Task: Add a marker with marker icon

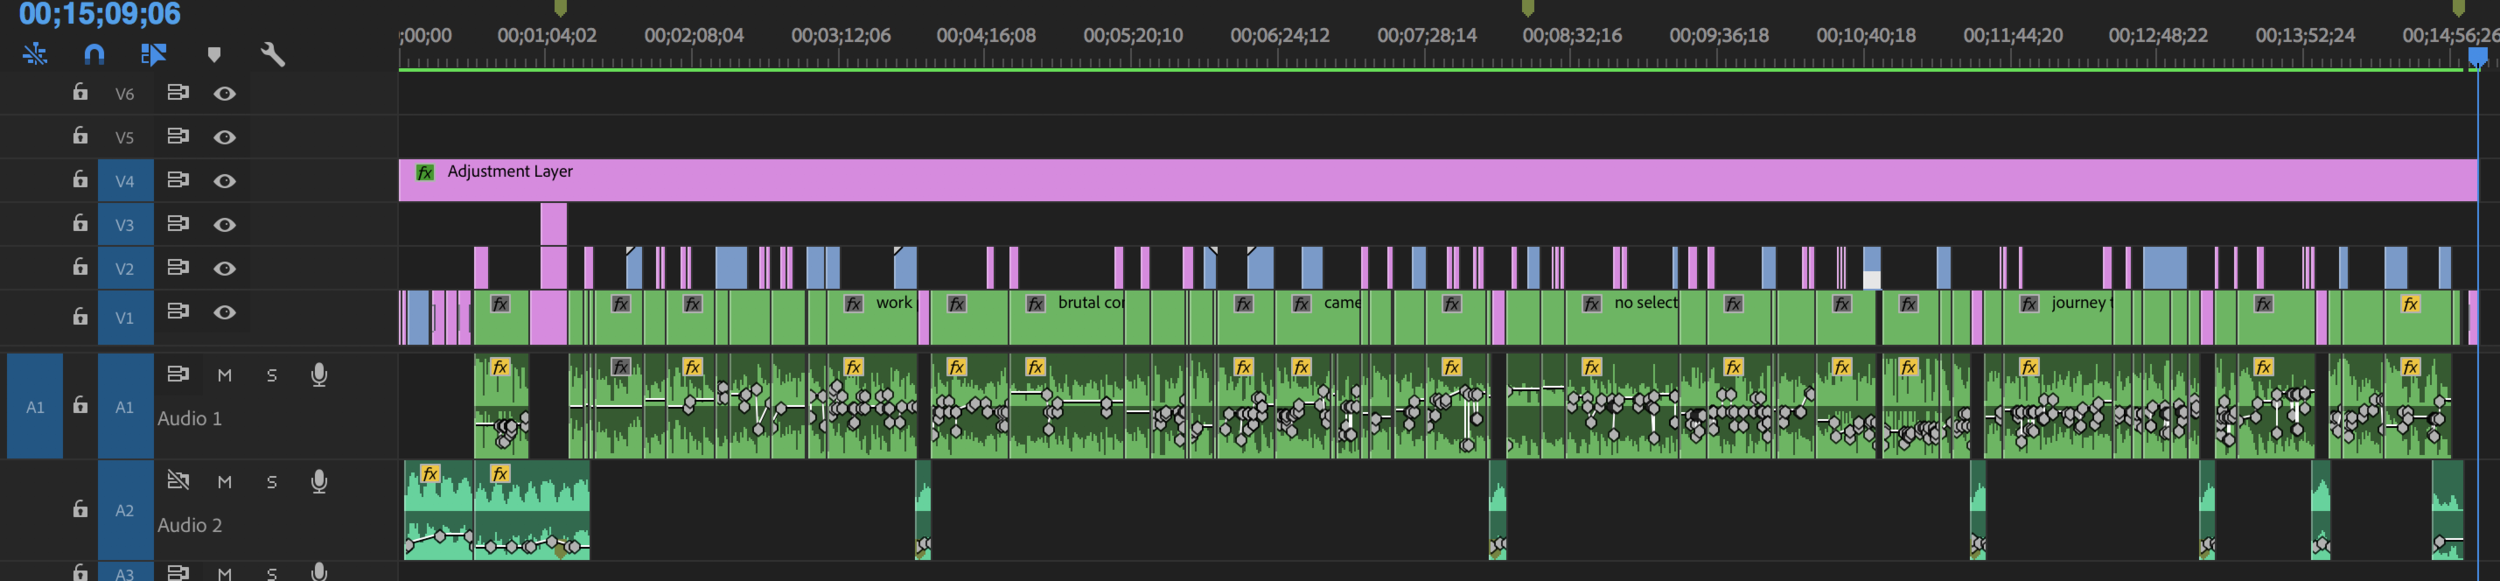Action: point(214,55)
